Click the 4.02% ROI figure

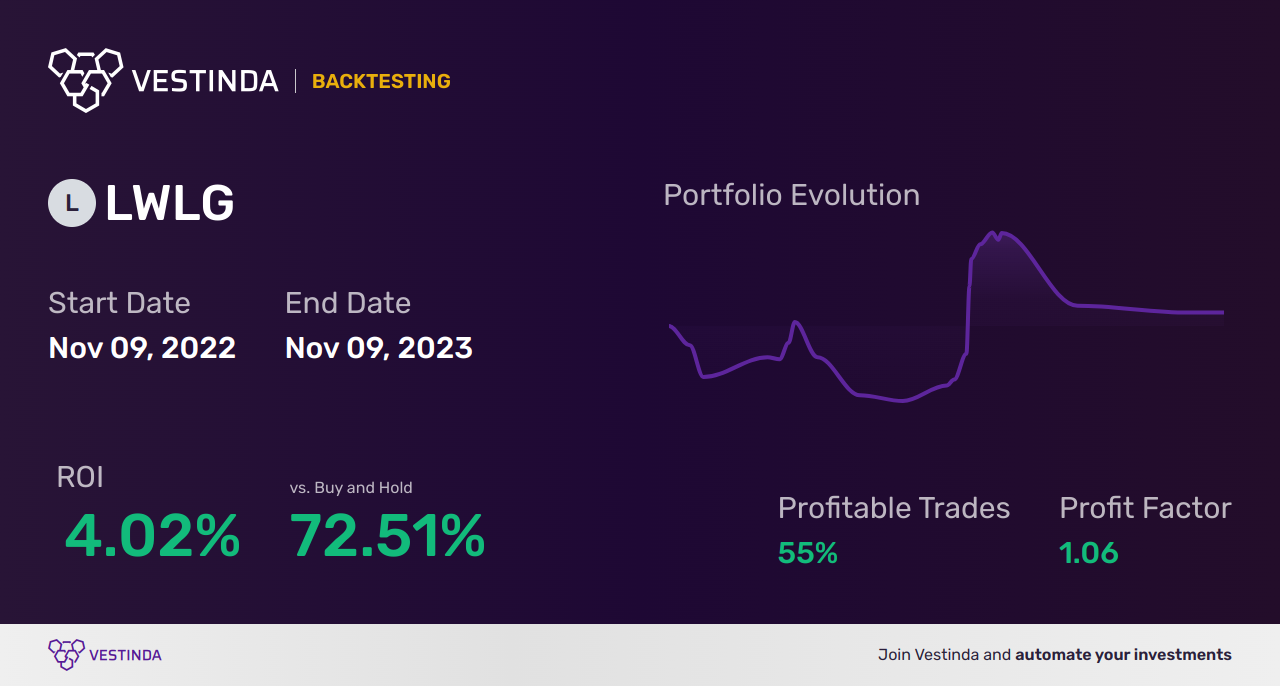pyautogui.click(x=153, y=537)
